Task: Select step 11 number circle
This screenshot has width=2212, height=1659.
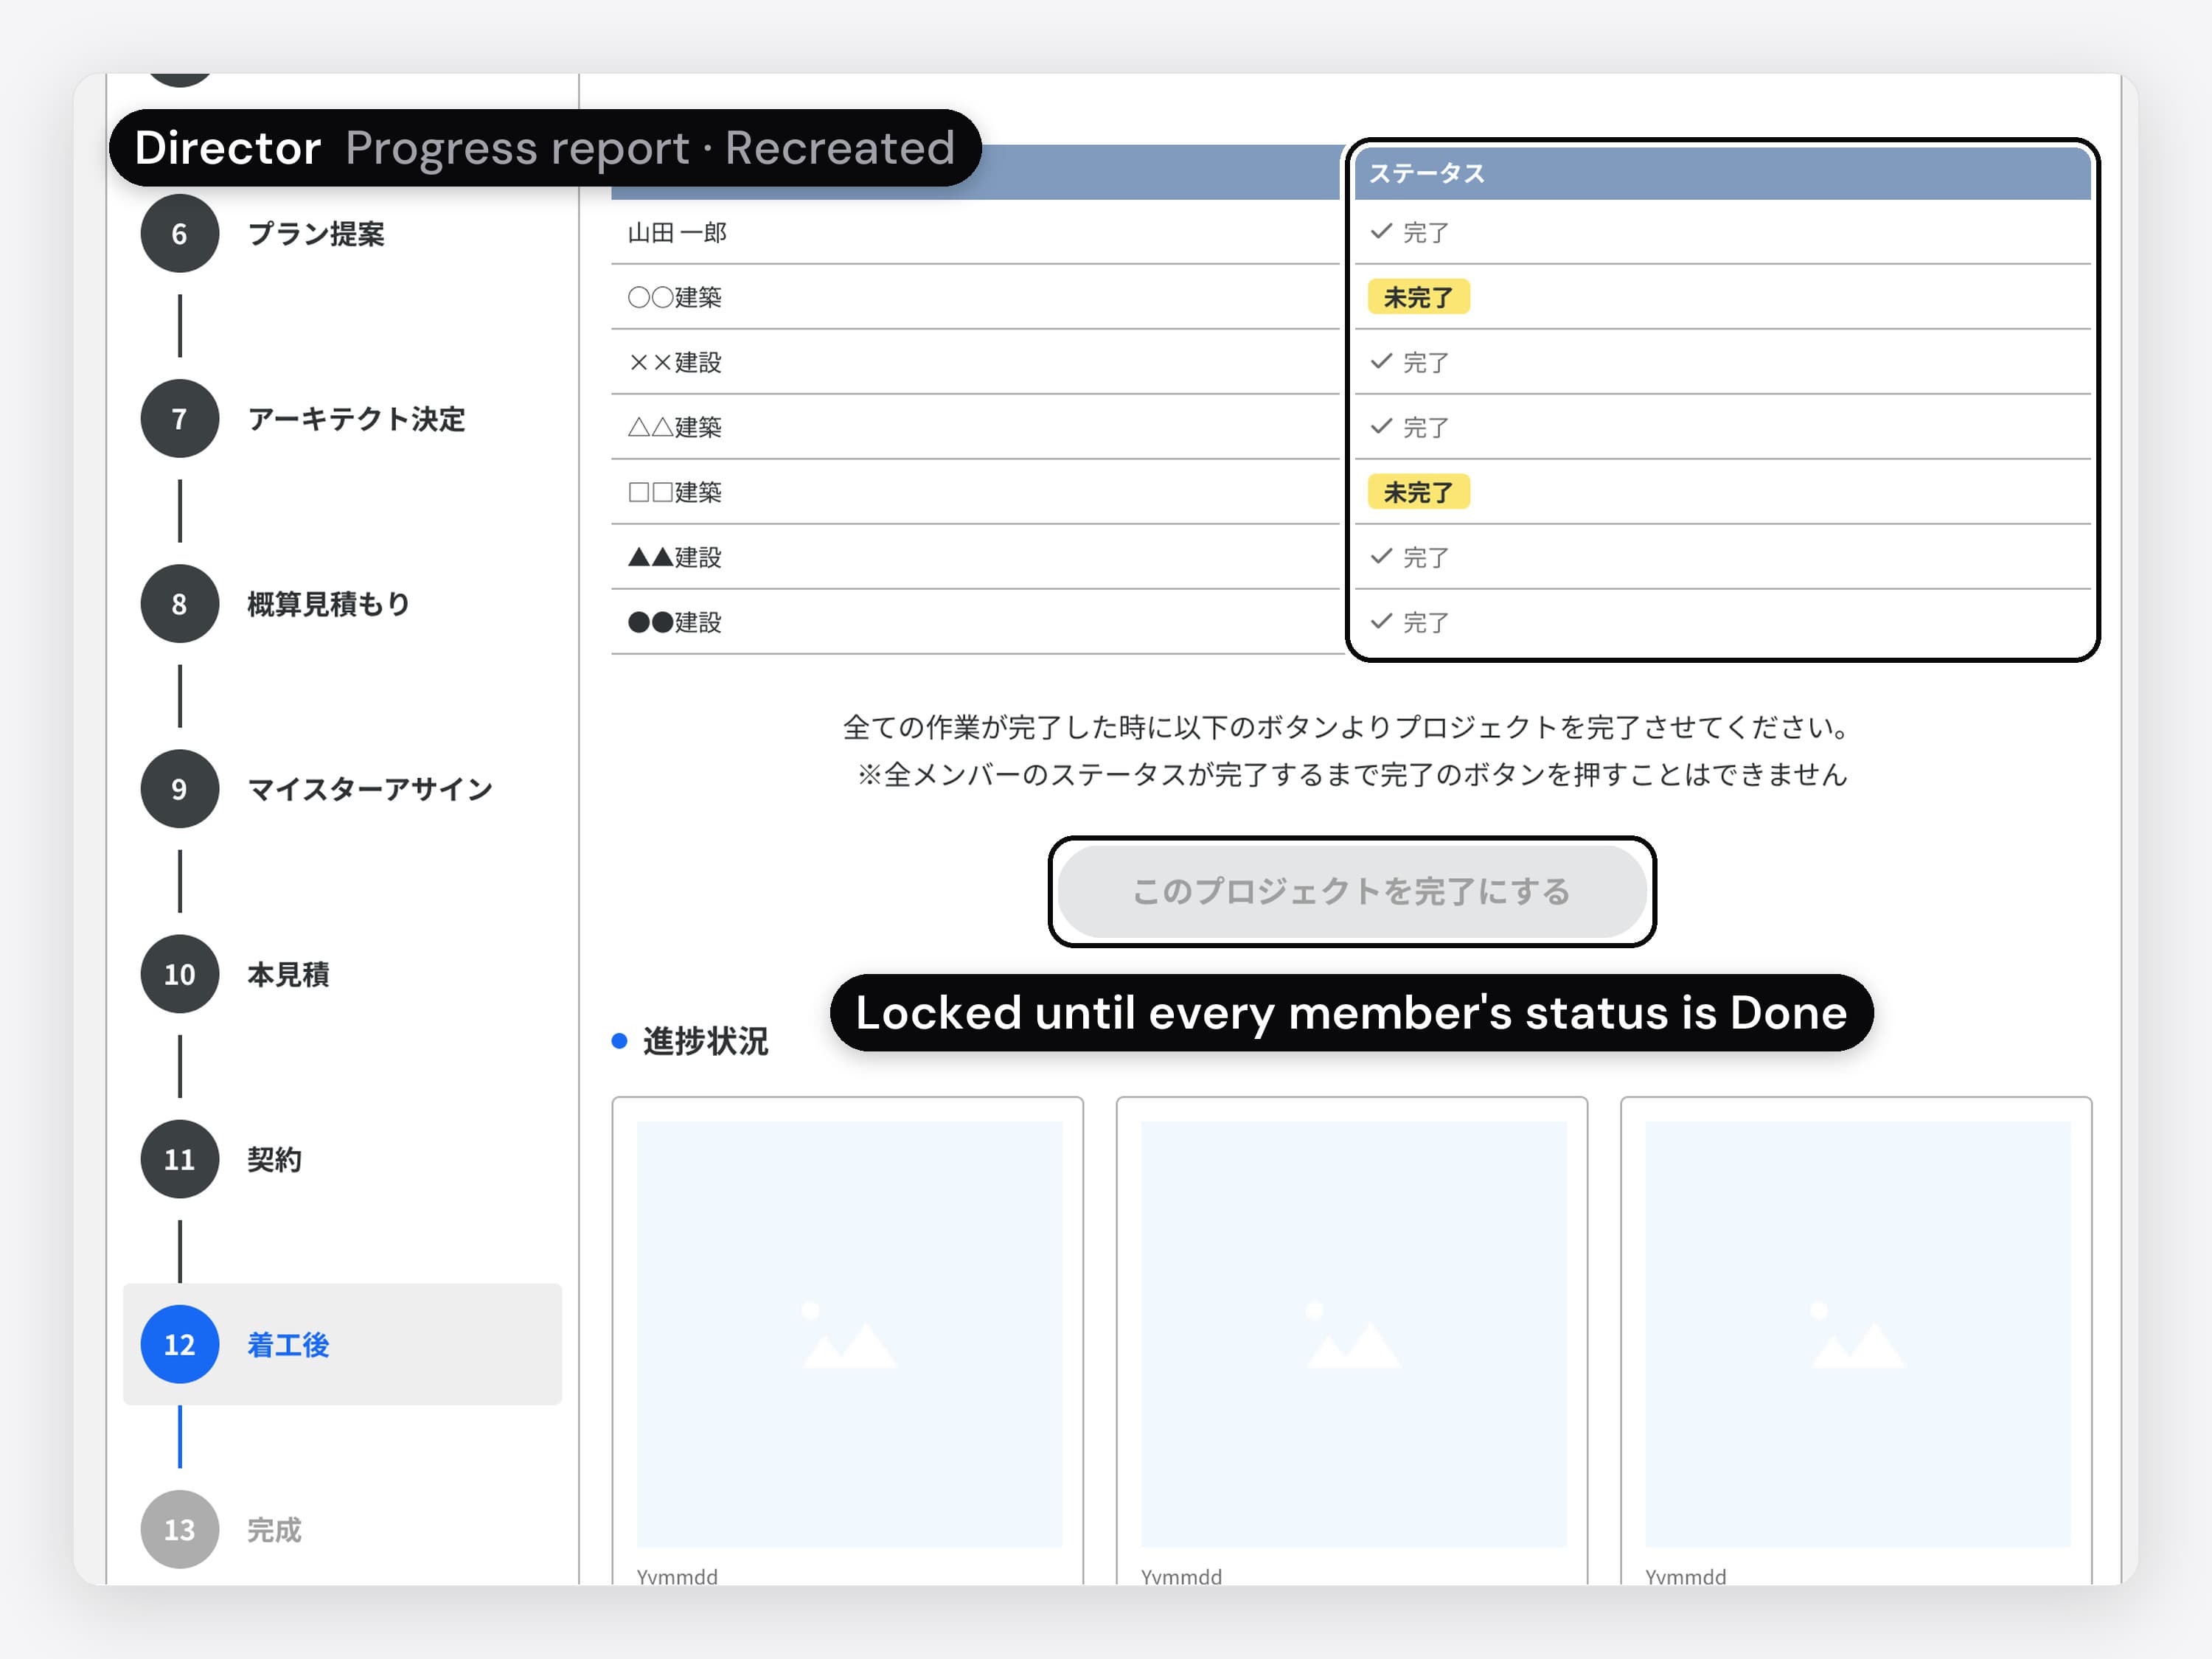Action: [x=179, y=1159]
